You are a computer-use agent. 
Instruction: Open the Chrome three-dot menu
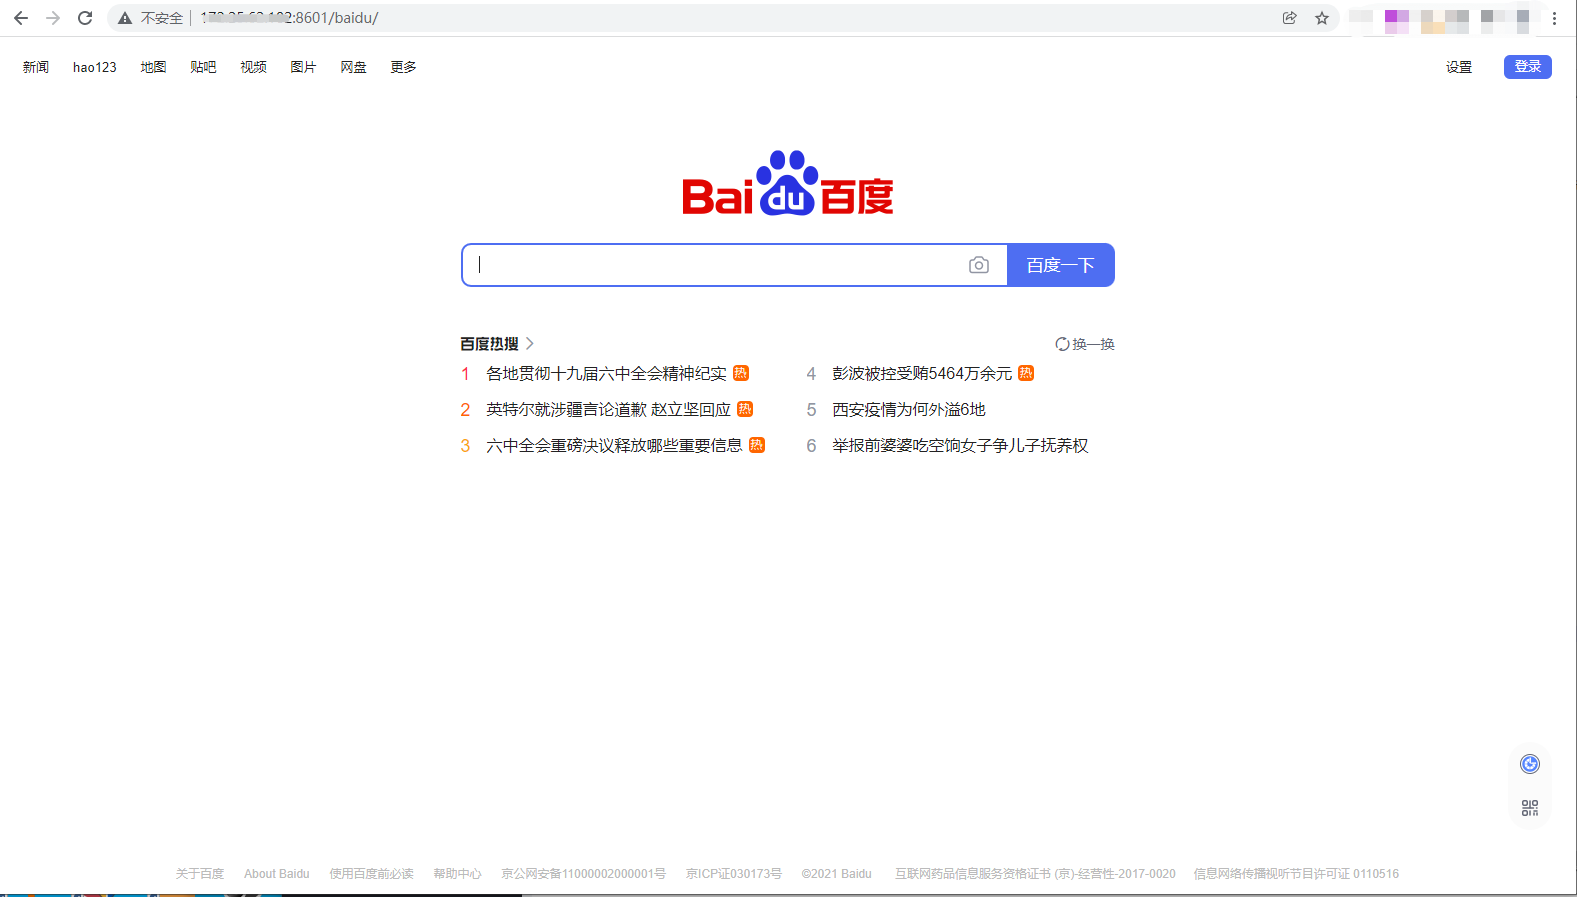(1555, 18)
